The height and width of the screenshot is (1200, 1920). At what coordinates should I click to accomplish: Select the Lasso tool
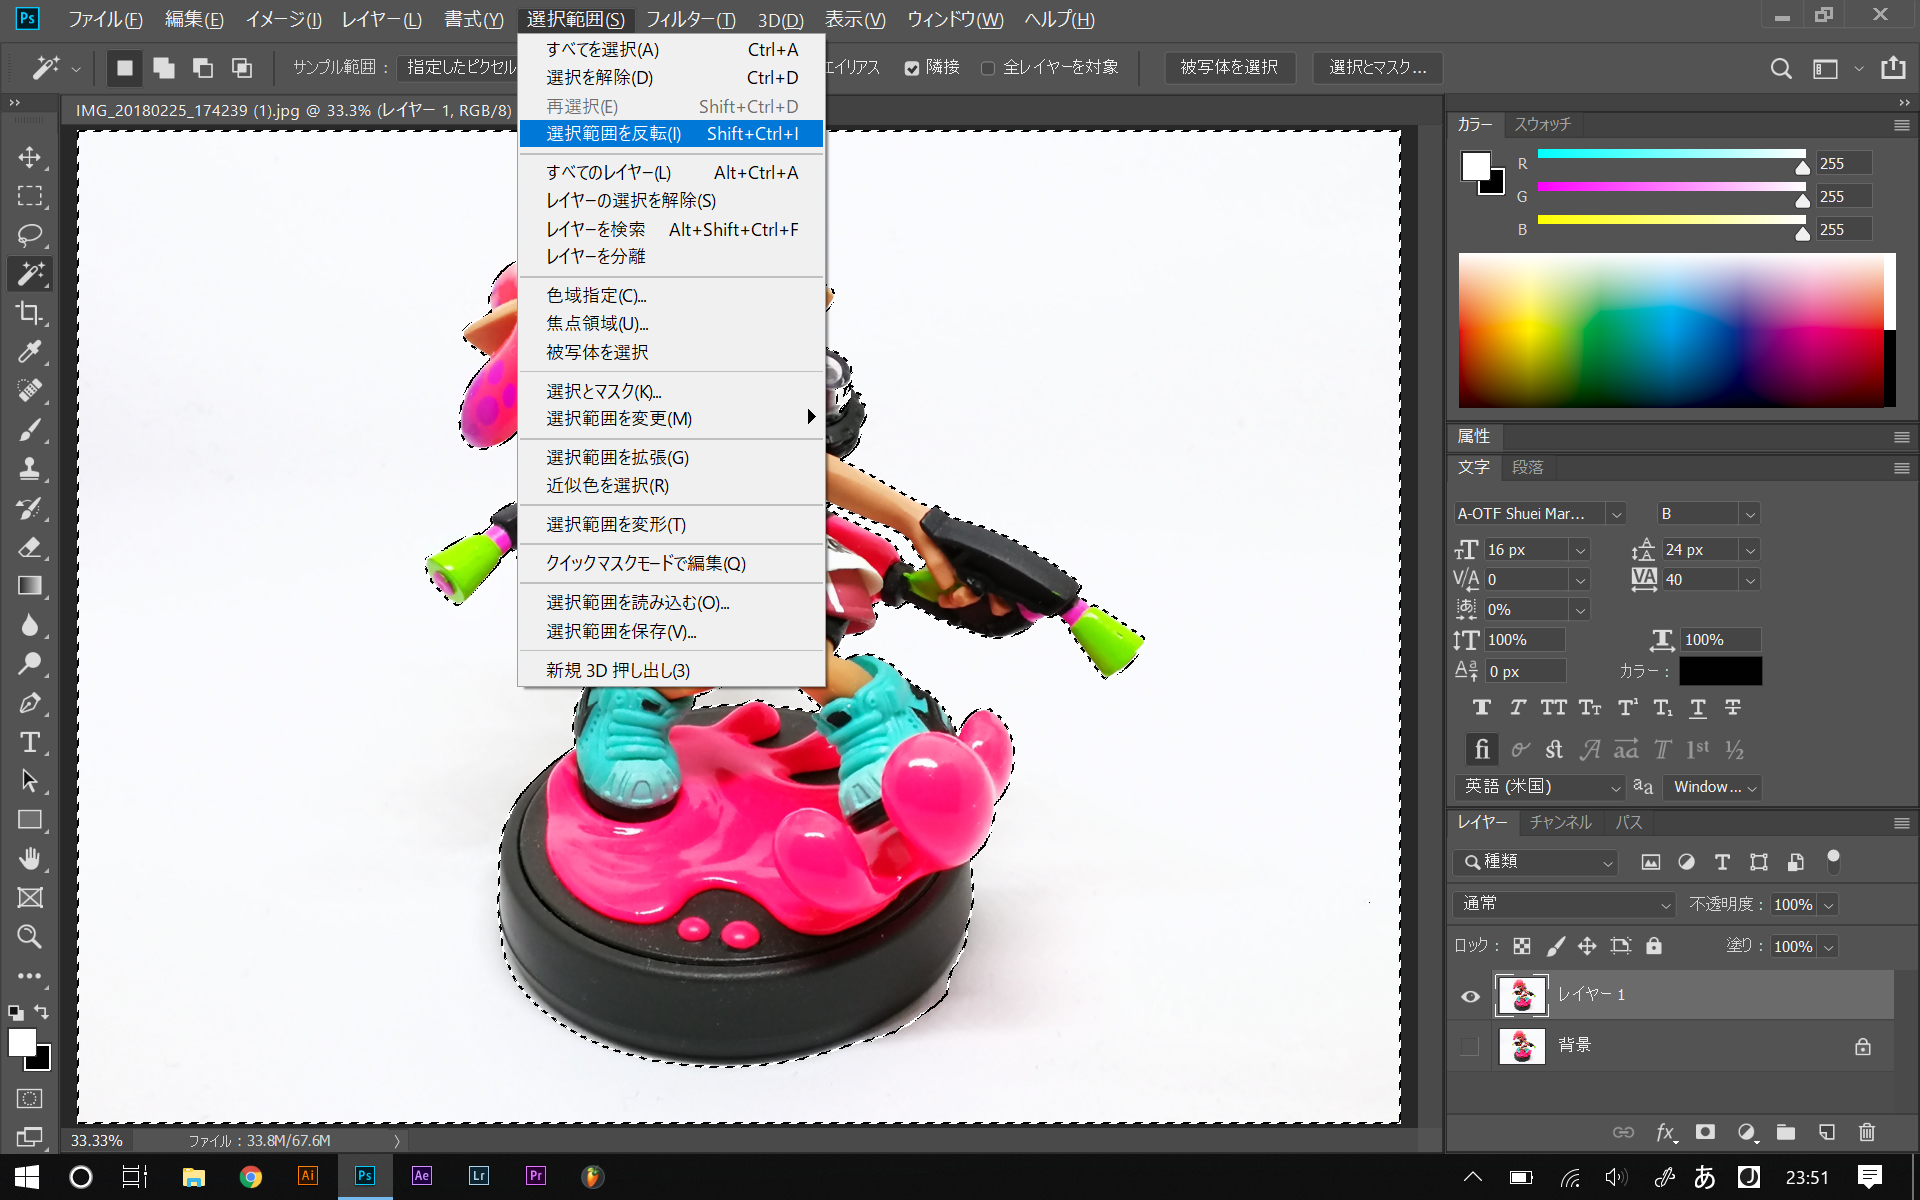[30, 235]
